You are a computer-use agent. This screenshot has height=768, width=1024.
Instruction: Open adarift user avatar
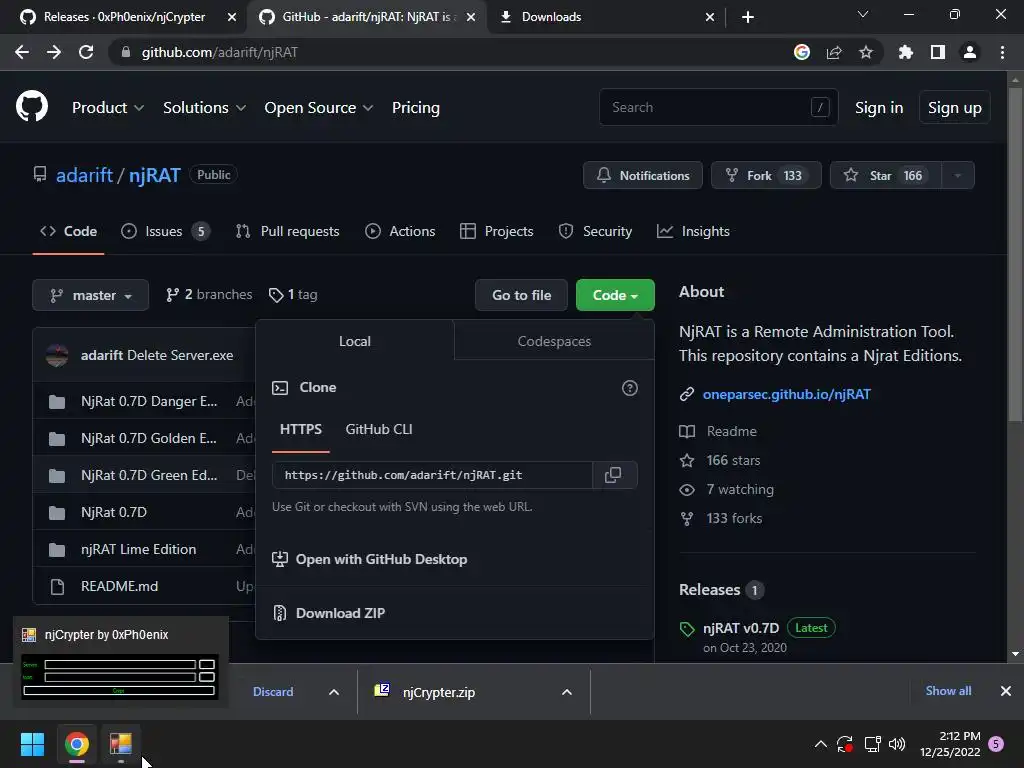click(x=57, y=355)
